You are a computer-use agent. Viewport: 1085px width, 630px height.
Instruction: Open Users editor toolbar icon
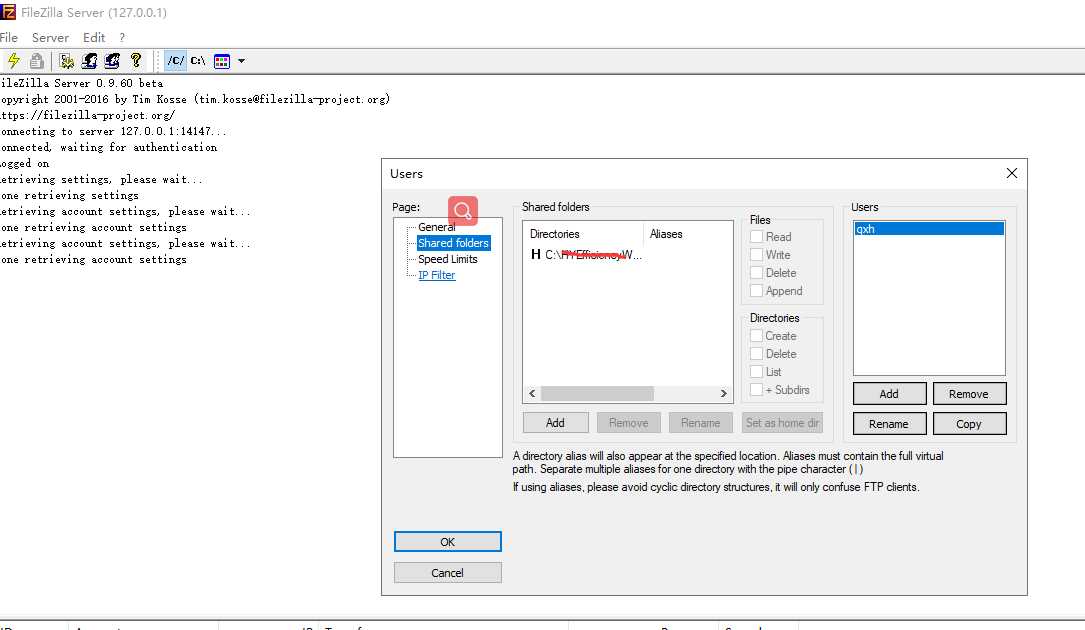[x=89, y=61]
